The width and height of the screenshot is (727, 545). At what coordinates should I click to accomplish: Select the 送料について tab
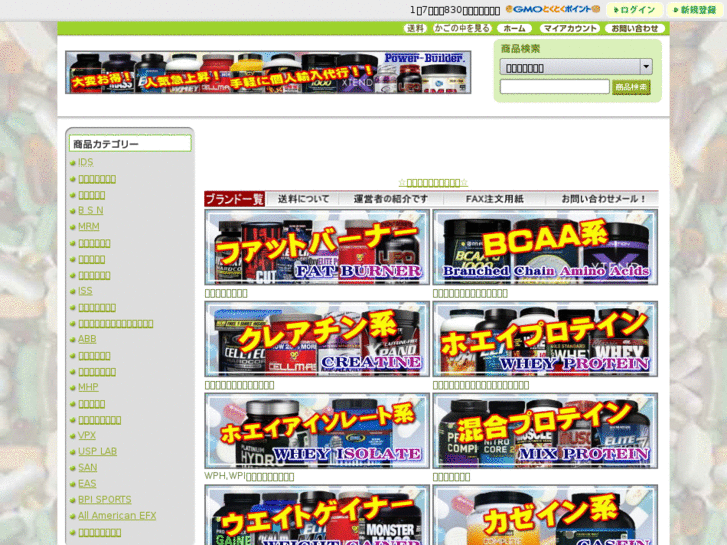tap(303, 199)
